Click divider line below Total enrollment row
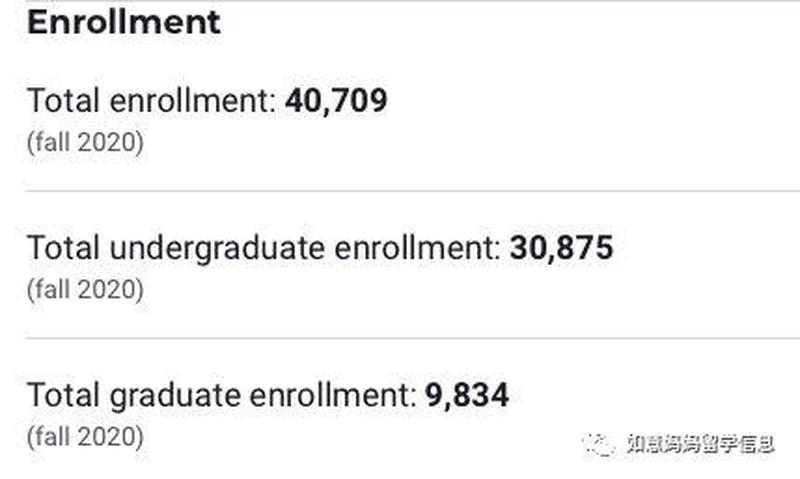Image resolution: width=800 pixels, height=479 pixels. pyautogui.click(x=413, y=191)
